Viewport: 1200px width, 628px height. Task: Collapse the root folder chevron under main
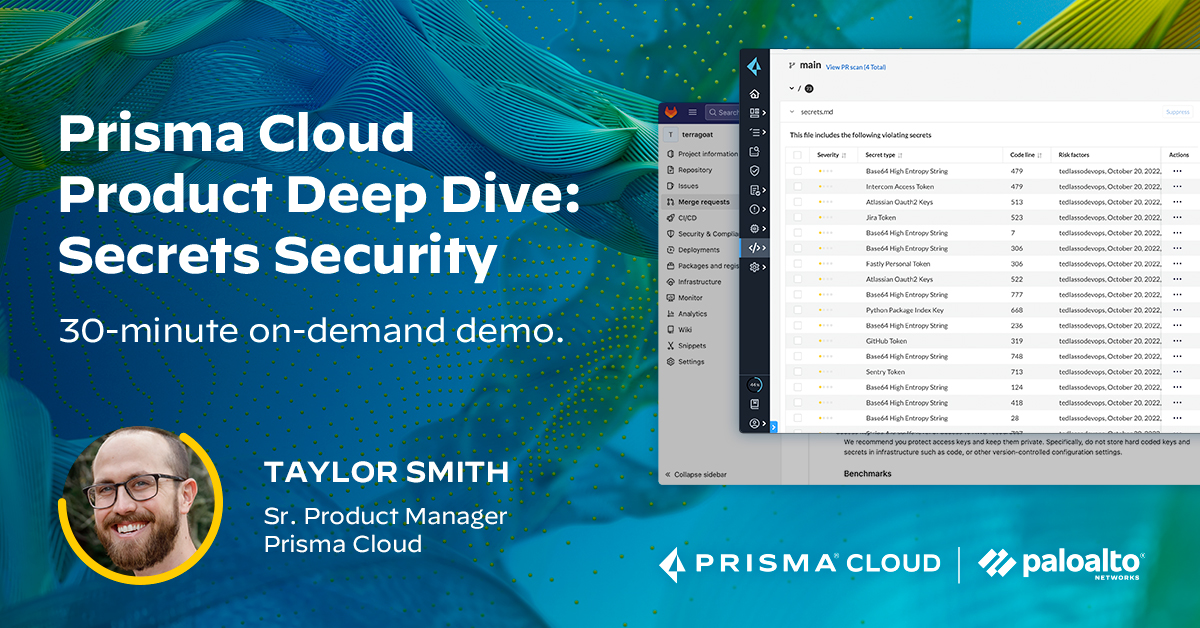click(x=791, y=88)
